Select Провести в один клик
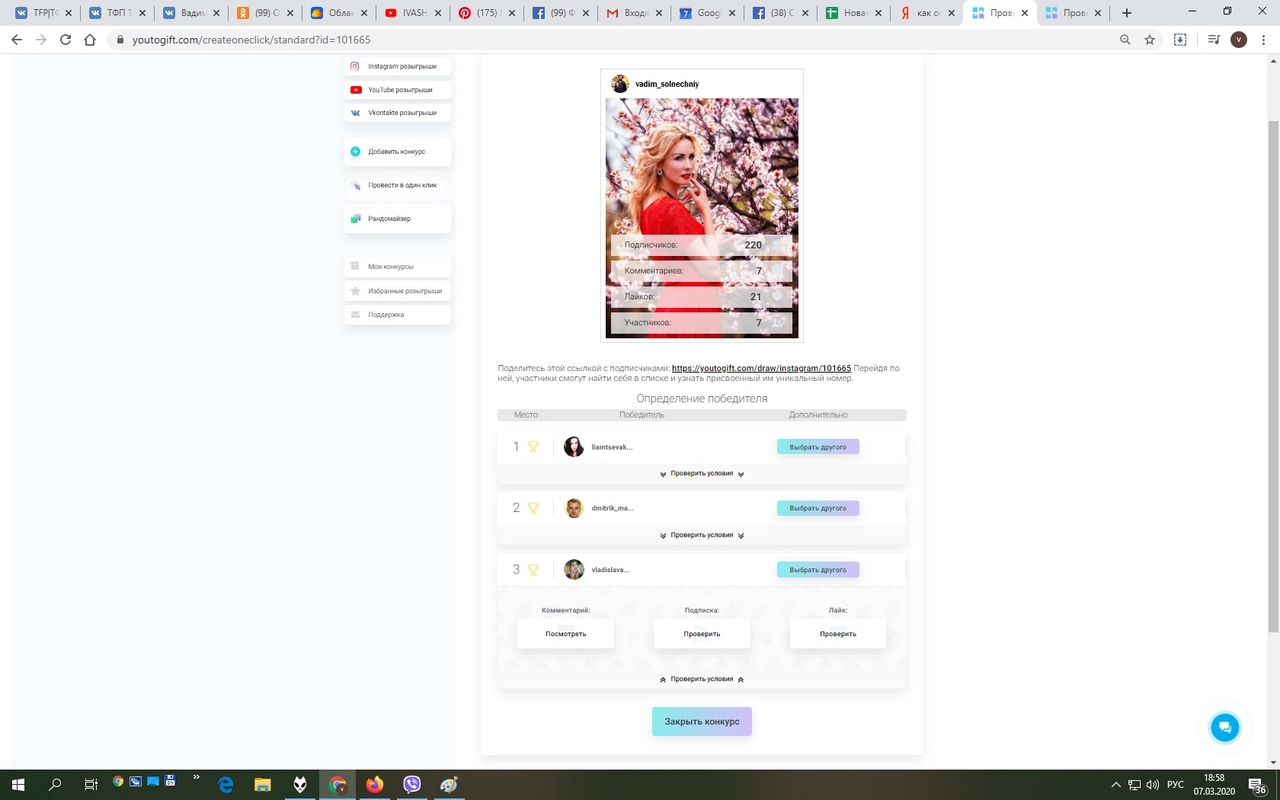1280x800 pixels. [x=397, y=185]
